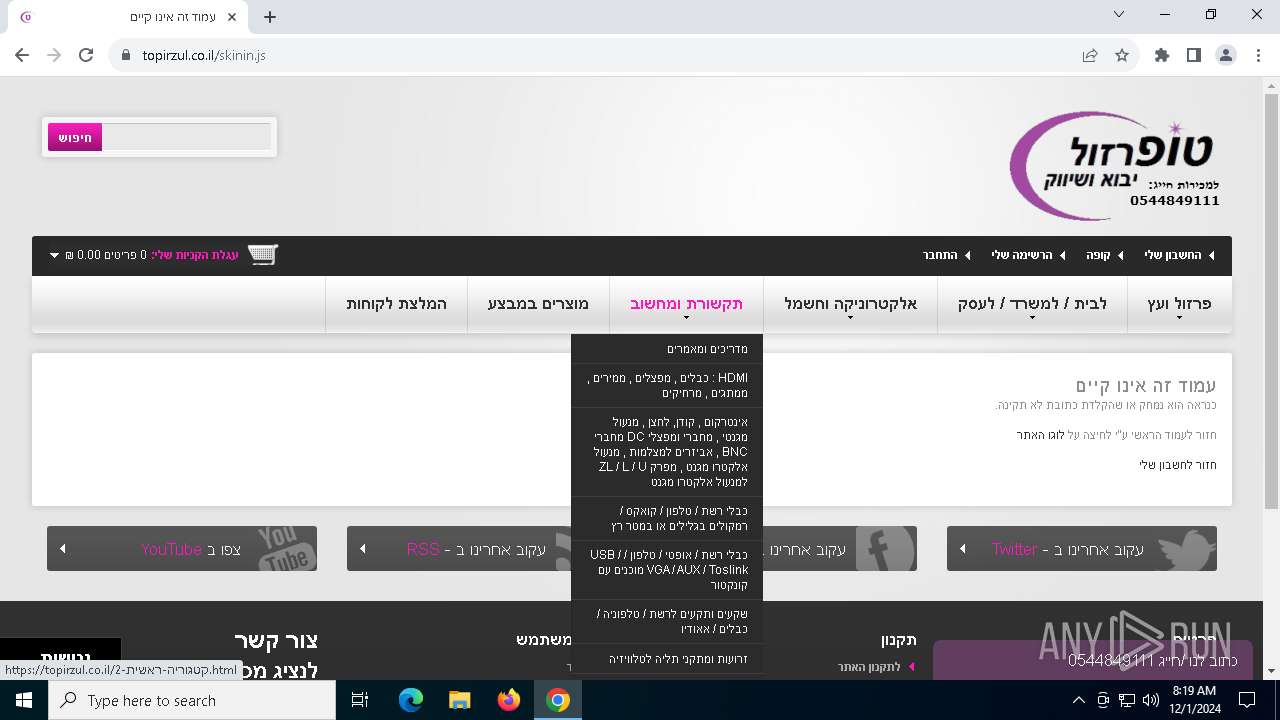1280x720 pixels.
Task: Click לוגו האתר link
Action: [x=1040, y=435]
